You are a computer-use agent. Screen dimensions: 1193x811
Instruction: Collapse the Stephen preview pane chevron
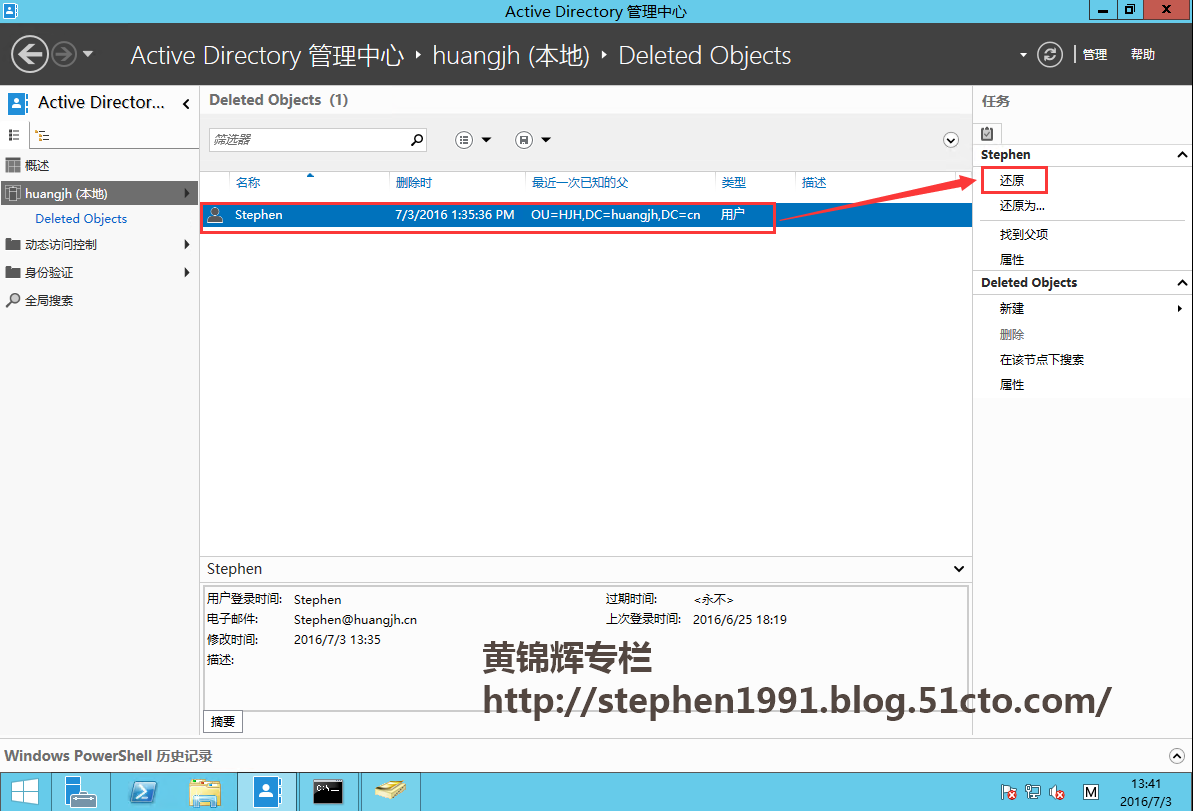[959, 569]
